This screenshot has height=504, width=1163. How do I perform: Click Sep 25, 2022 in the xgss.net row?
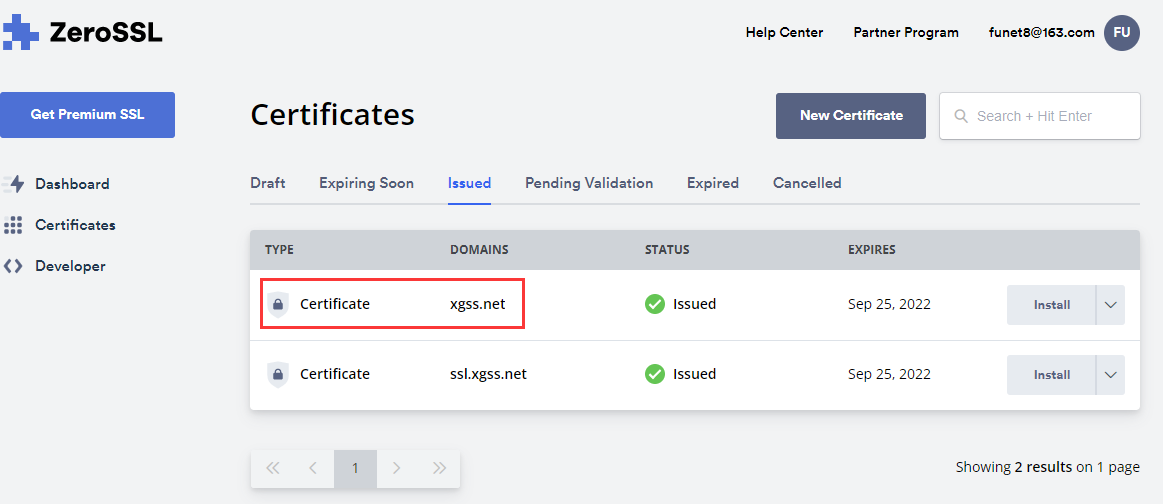pos(889,304)
